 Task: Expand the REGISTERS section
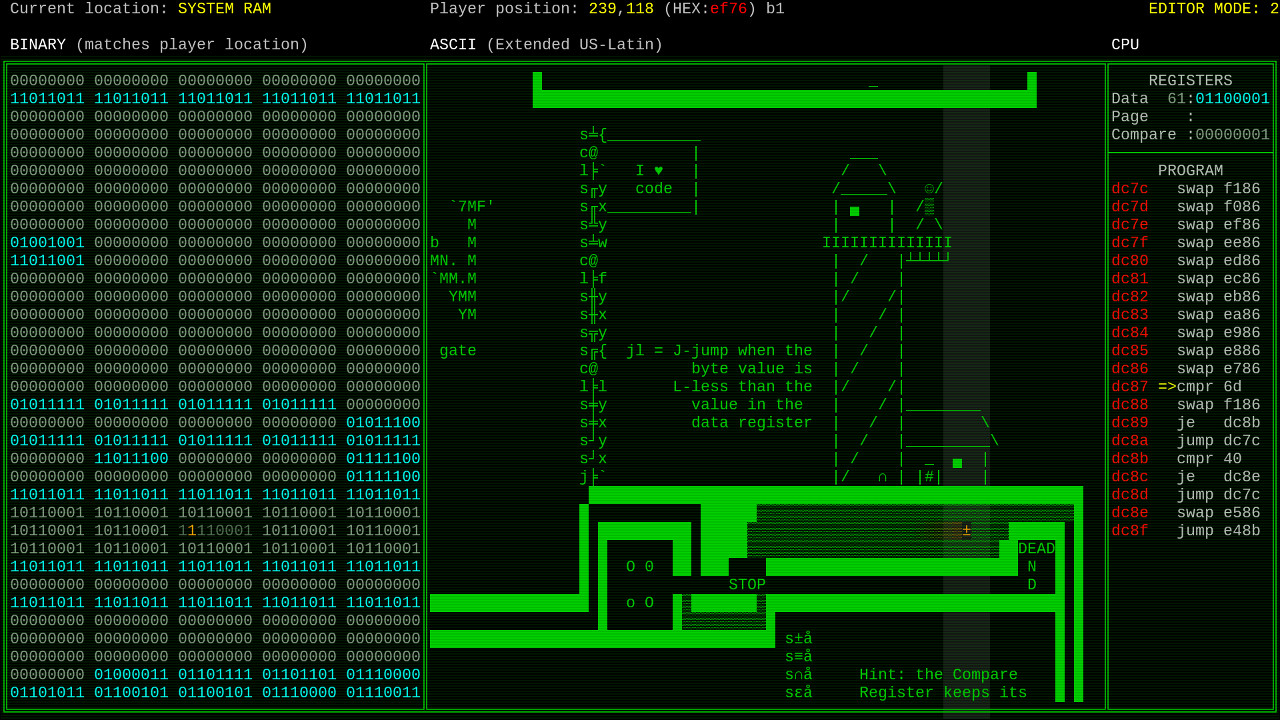click(1190, 80)
